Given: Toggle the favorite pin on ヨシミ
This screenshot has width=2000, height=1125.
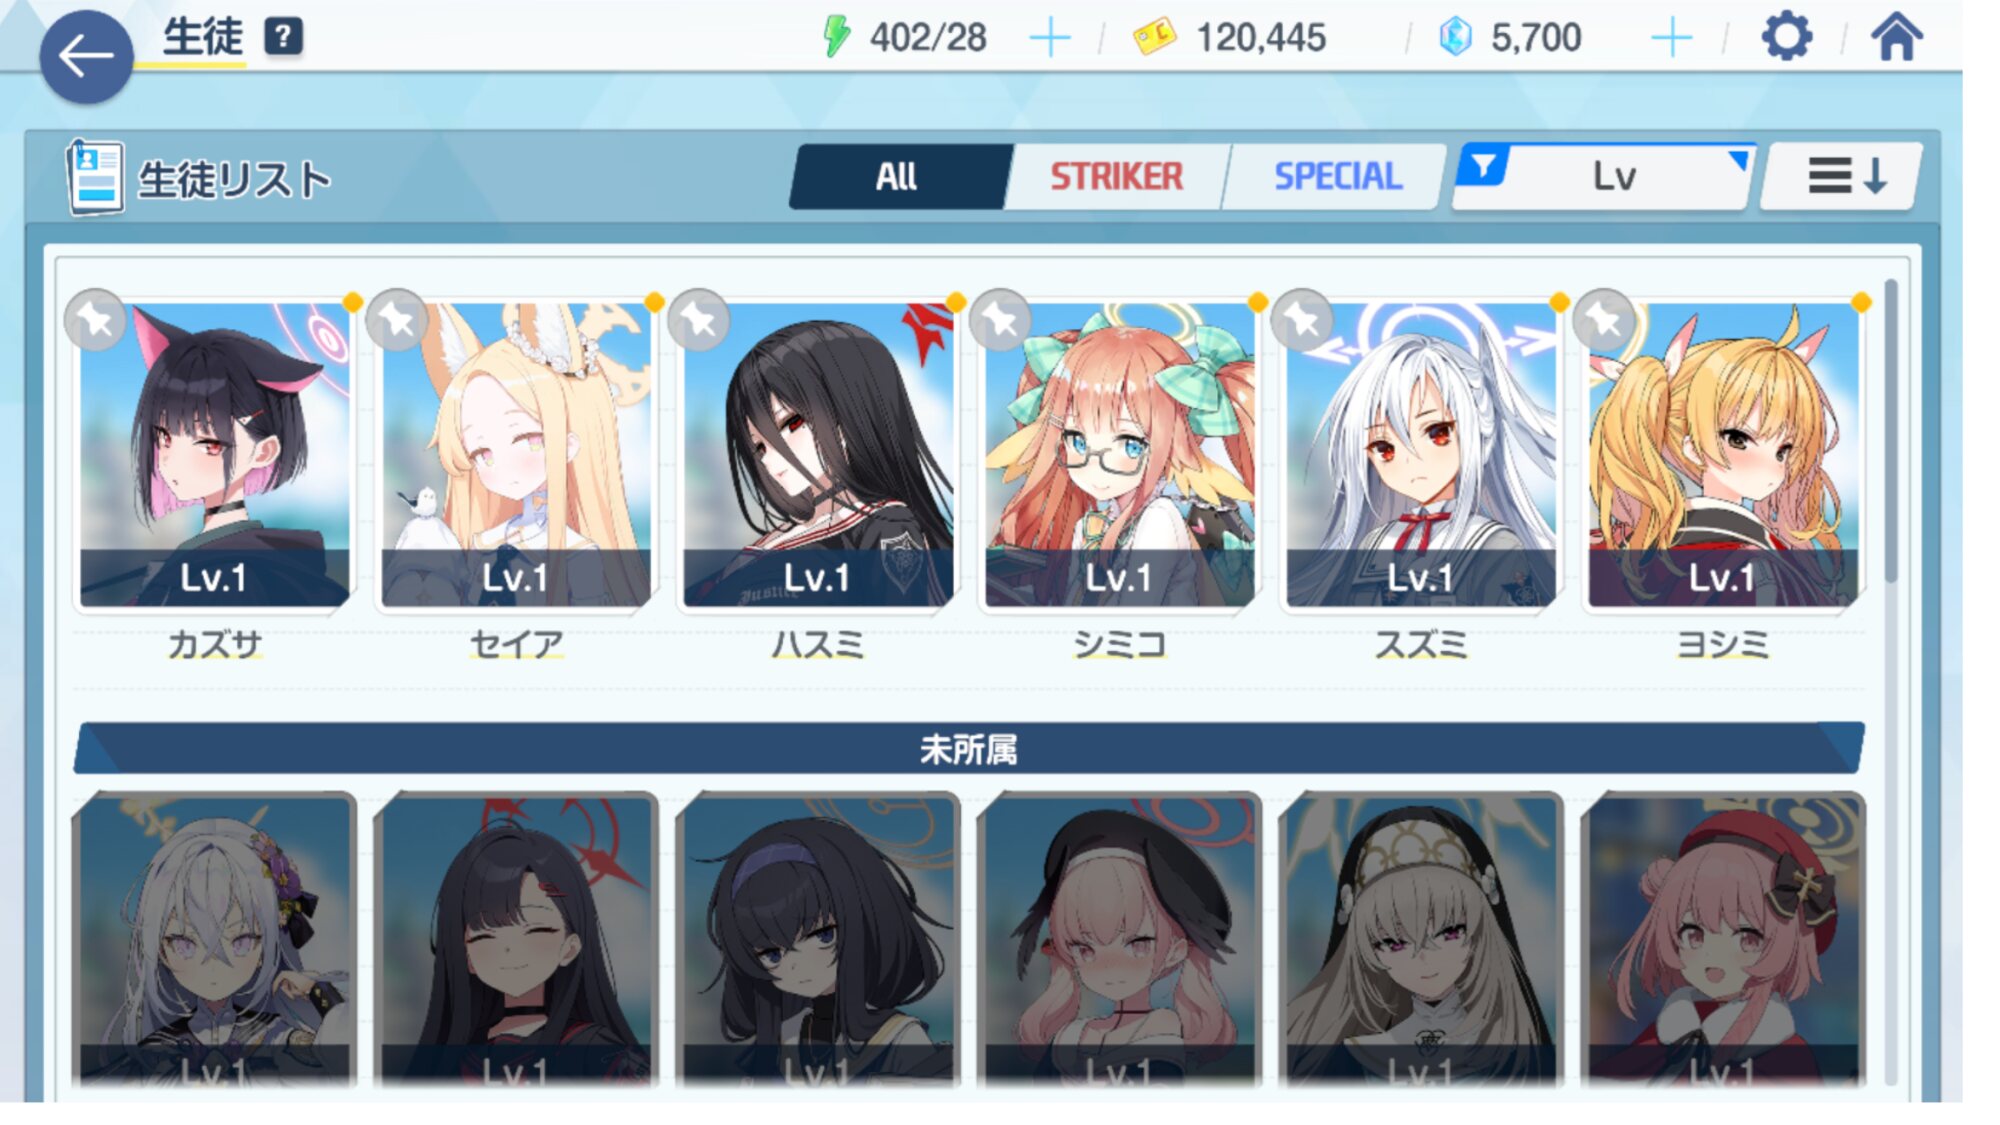Looking at the screenshot, I should [x=1604, y=320].
